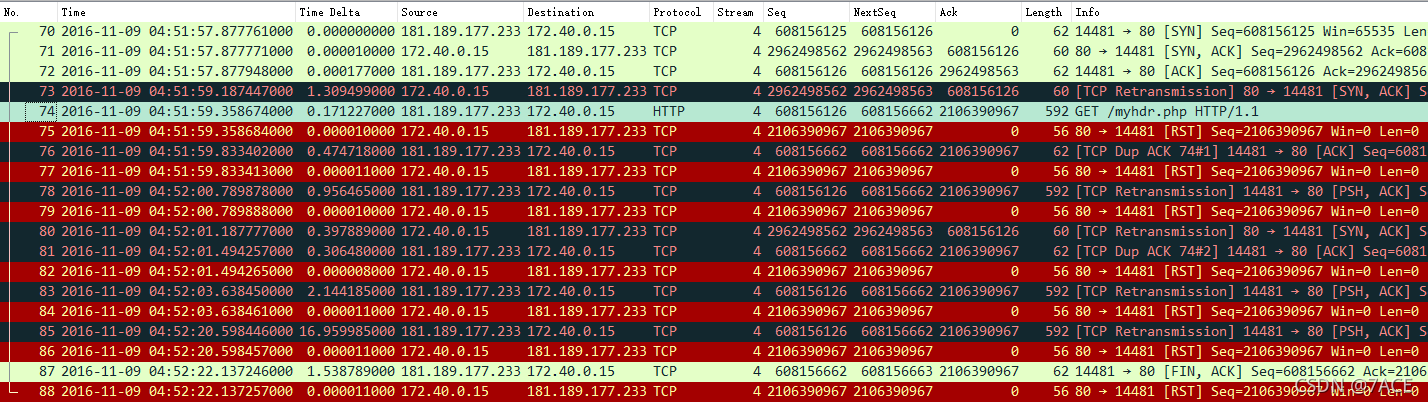Select packet 84 RST row
The height and width of the screenshot is (404, 1428).
coord(714,311)
